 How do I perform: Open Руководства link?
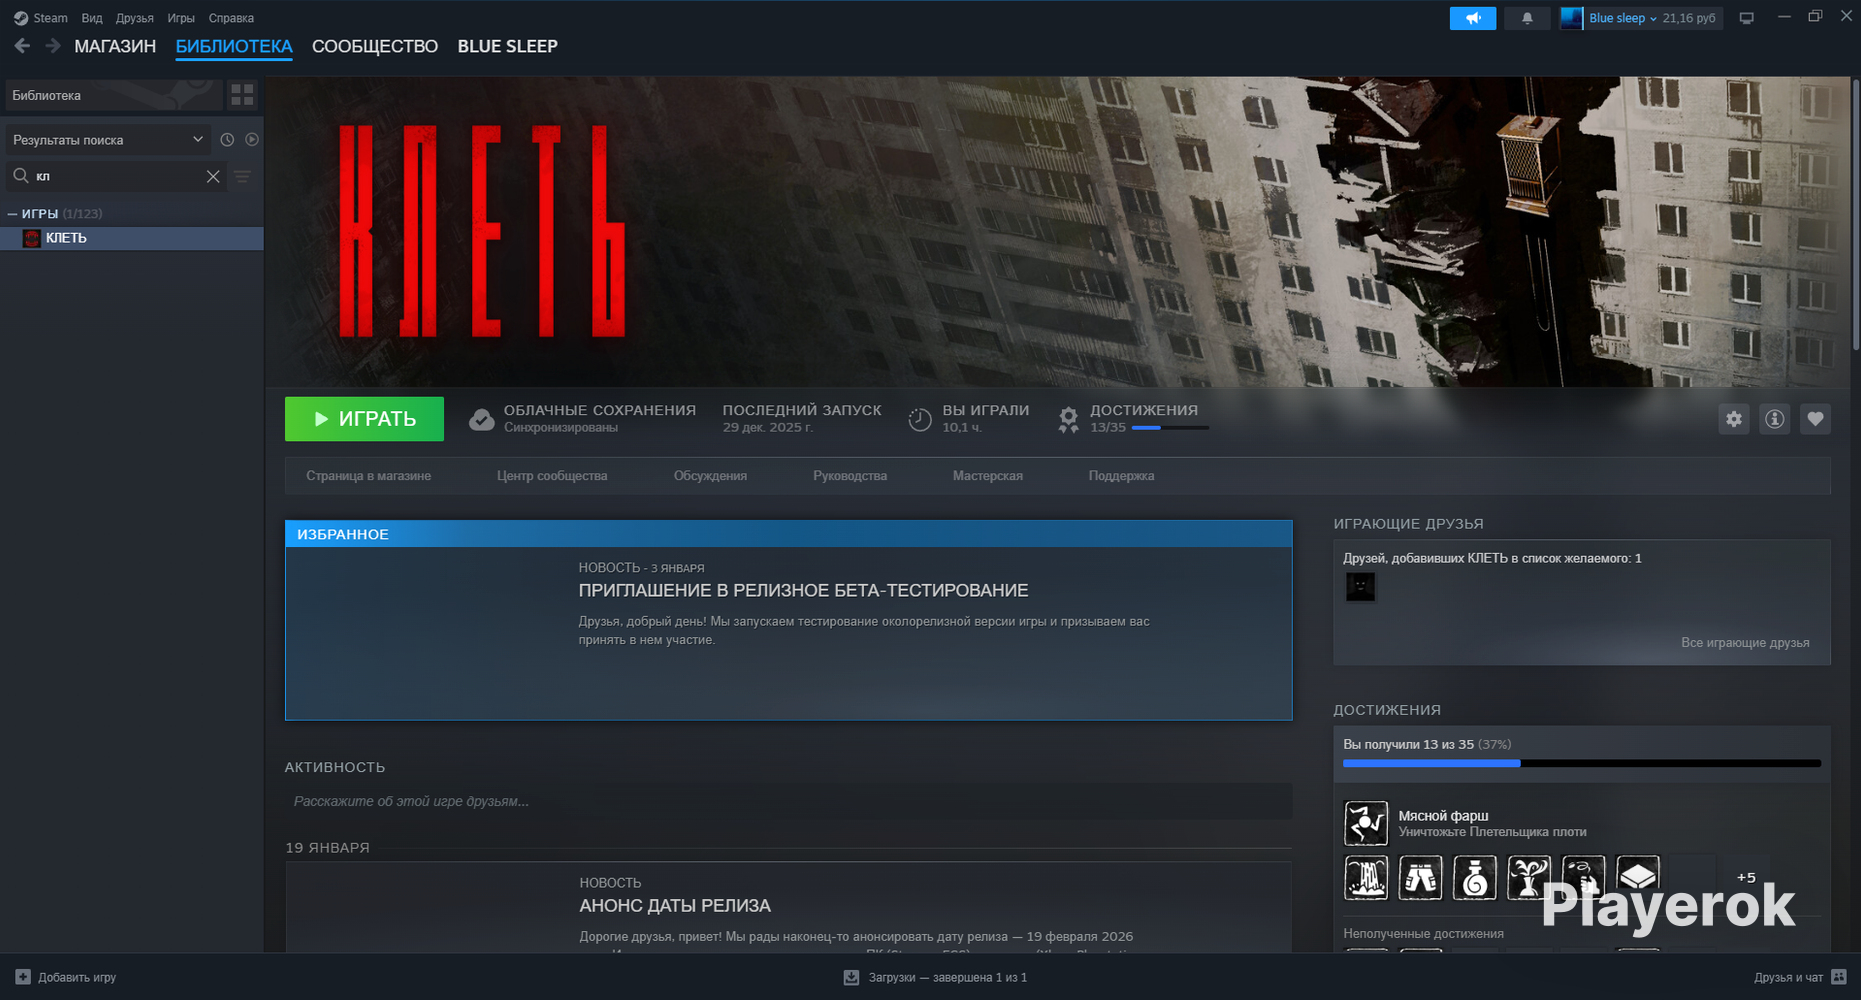coord(850,476)
